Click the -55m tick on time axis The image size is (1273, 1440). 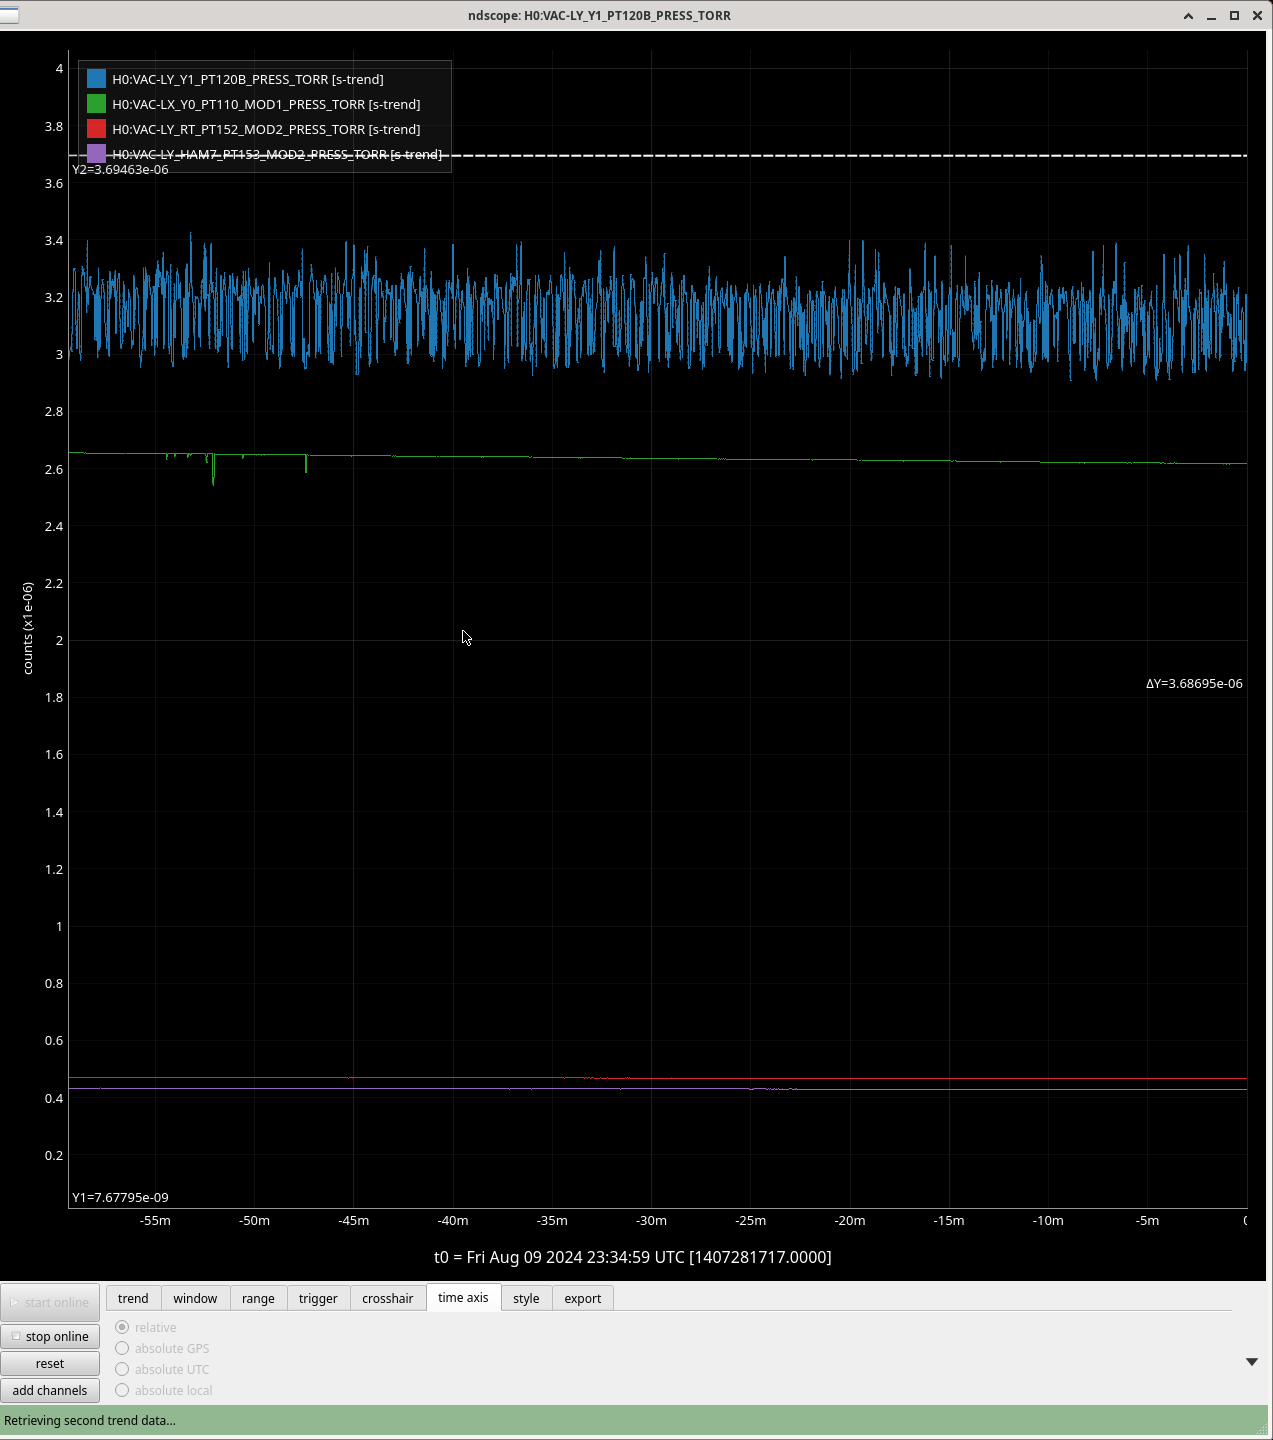155,1221
